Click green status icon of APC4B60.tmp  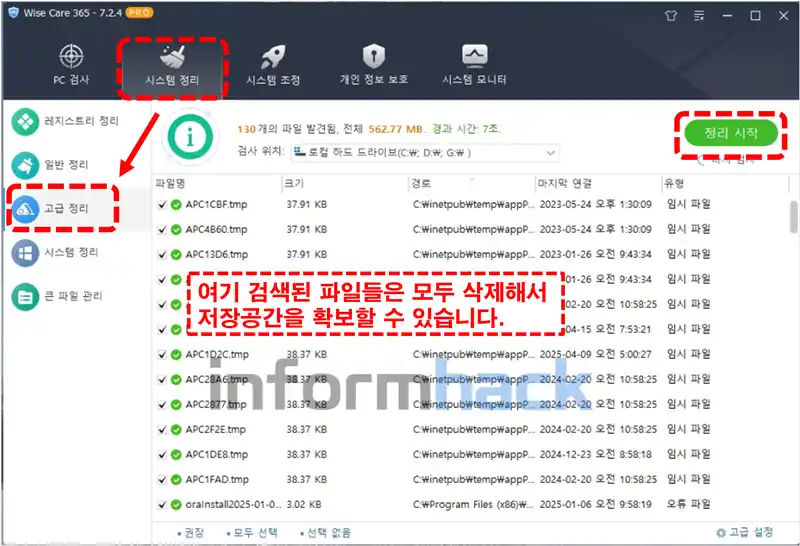point(176,230)
